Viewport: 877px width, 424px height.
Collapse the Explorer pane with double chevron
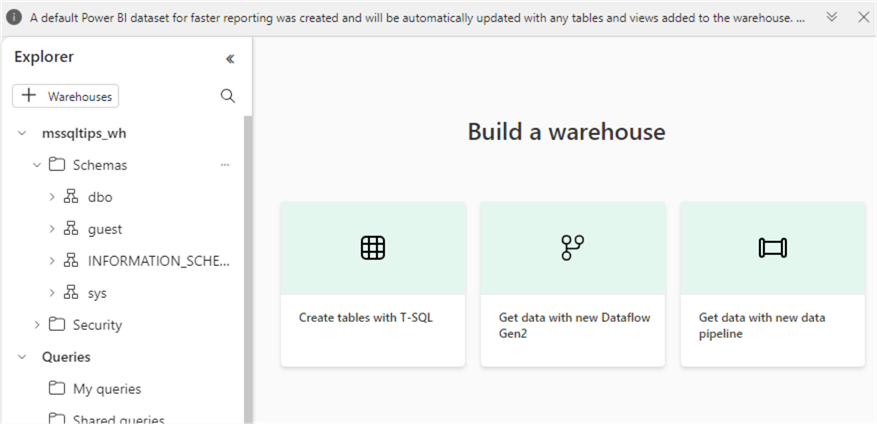pos(230,59)
